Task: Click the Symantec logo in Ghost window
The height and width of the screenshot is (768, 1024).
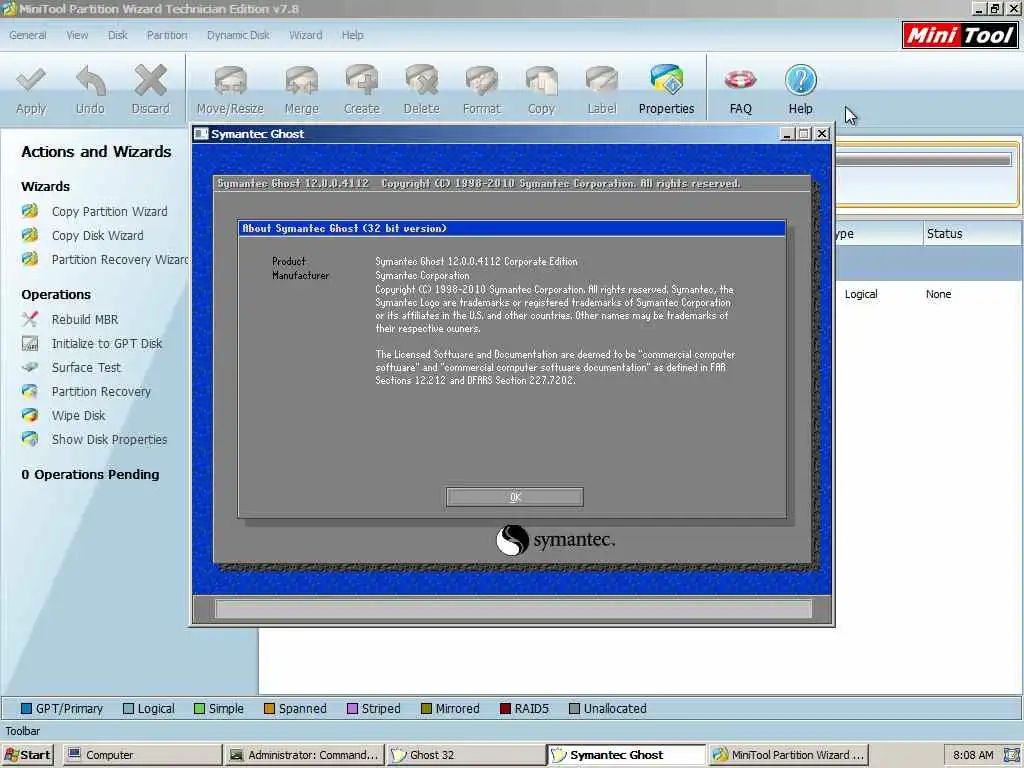Action: 555,541
